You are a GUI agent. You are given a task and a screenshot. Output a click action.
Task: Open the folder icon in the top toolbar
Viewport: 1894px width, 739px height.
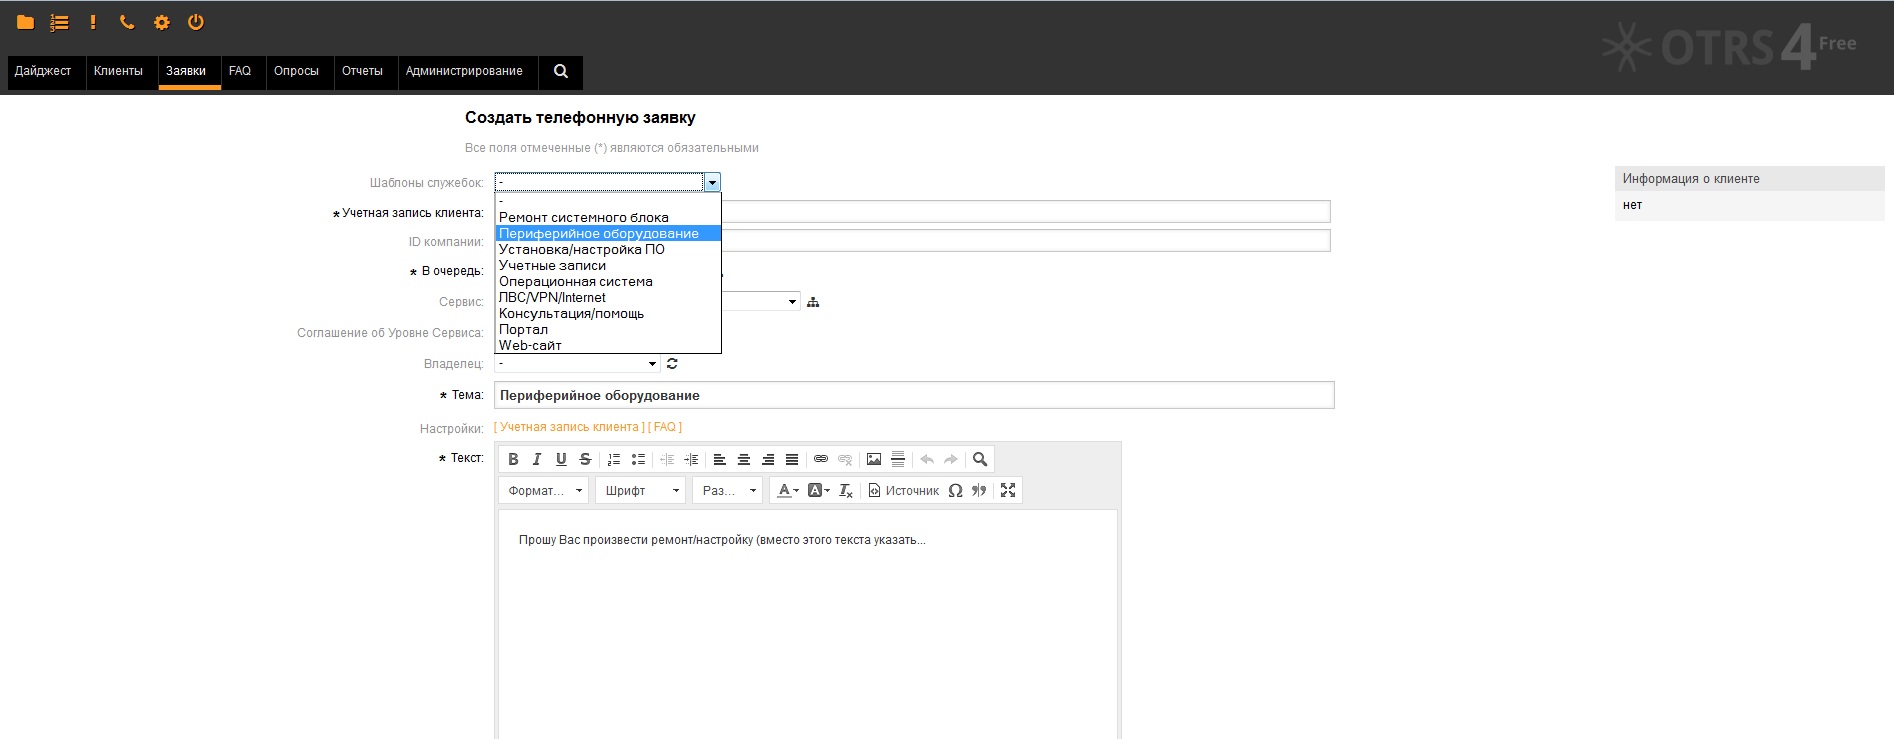click(x=26, y=22)
